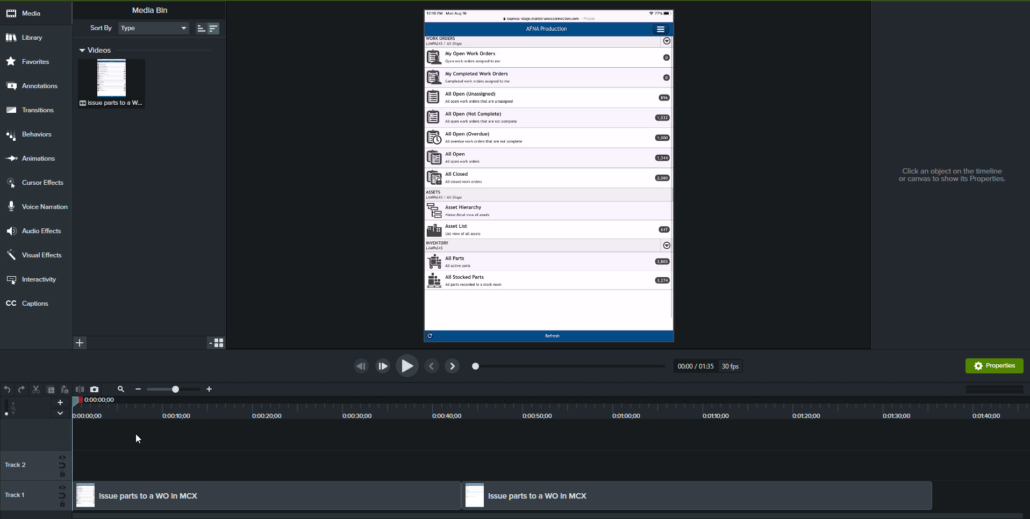The width and height of the screenshot is (1030, 519).
Task: Collapse the Videos section
Action: coord(82,50)
